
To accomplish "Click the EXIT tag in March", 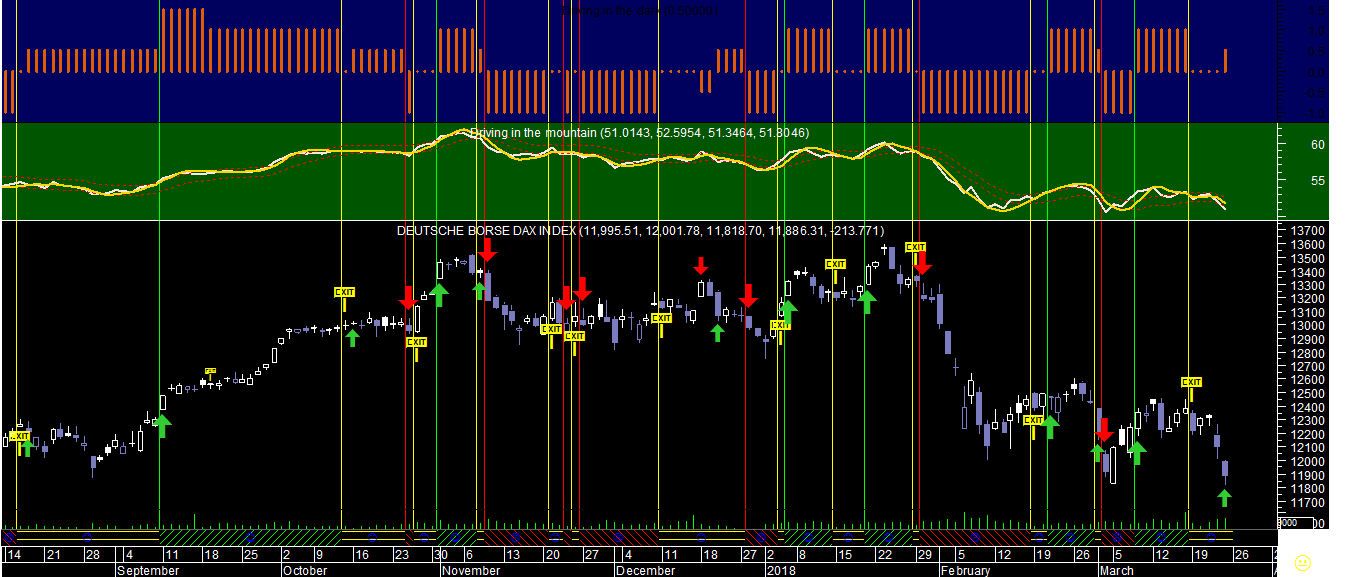I will point(1191,382).
